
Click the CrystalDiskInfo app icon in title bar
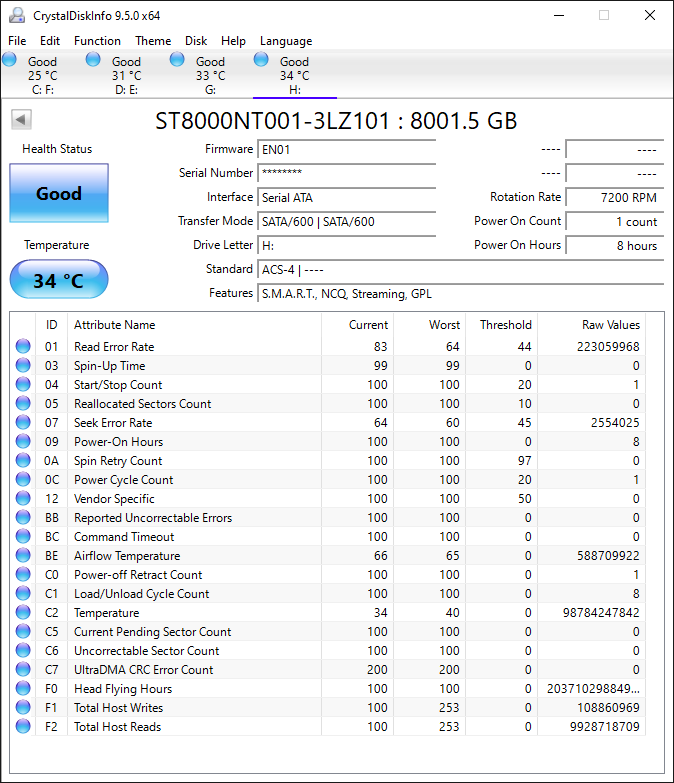(x=17, y=15)
